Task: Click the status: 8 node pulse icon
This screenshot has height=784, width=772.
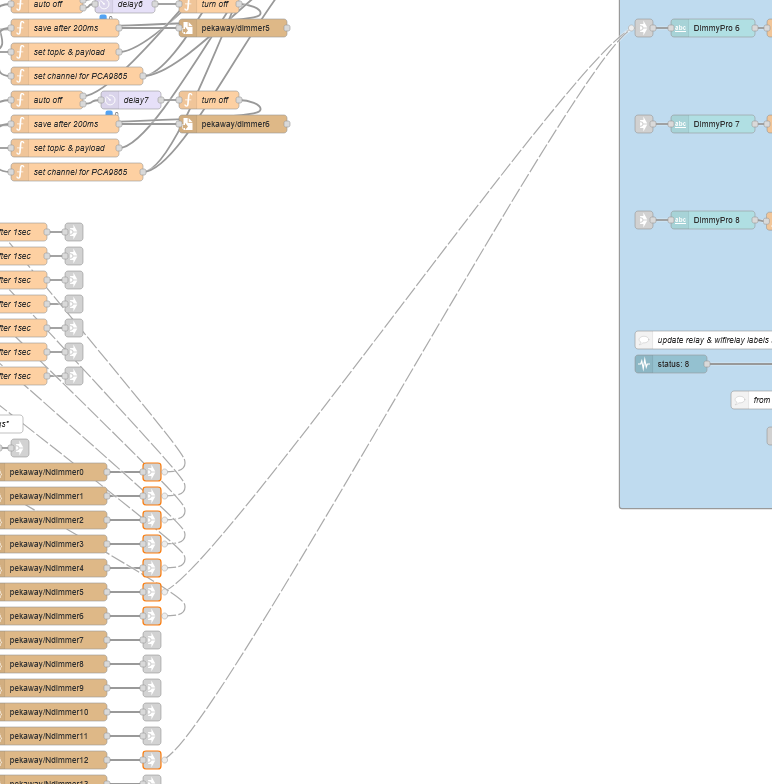Action: (644, 364)
